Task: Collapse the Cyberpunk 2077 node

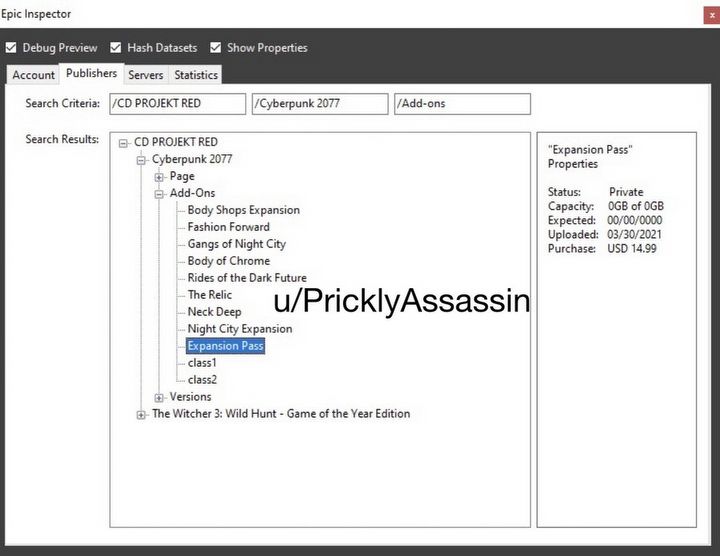Action: (142, 160)
